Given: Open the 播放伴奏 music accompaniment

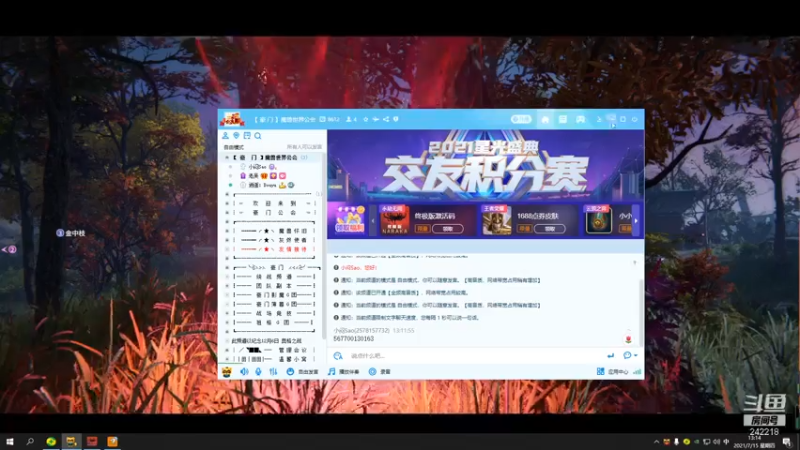Looking at the screenshot, I should point(343,371).
